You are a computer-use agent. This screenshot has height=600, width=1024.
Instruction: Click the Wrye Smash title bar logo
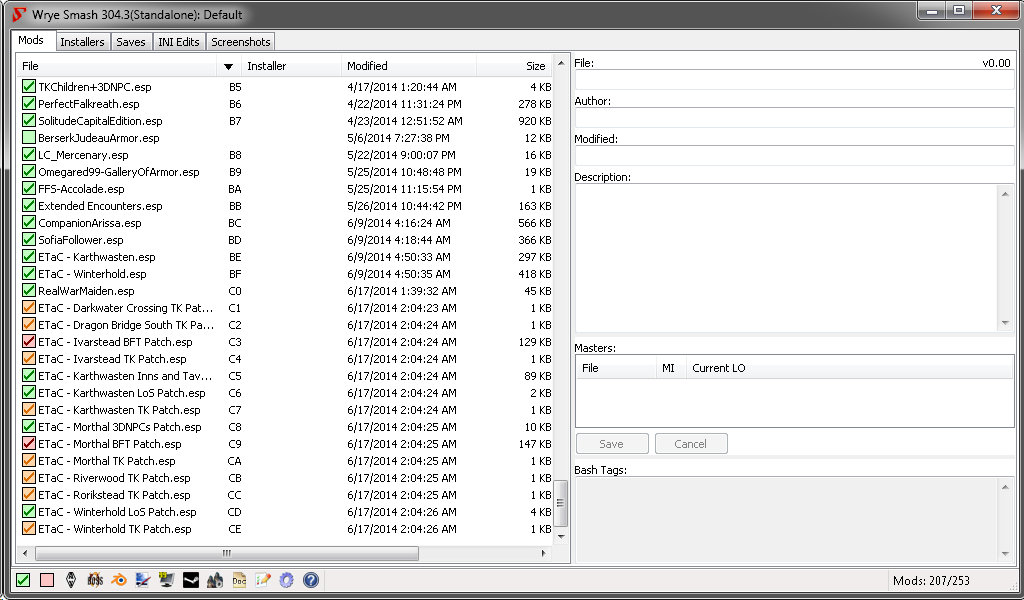[19, 14]
